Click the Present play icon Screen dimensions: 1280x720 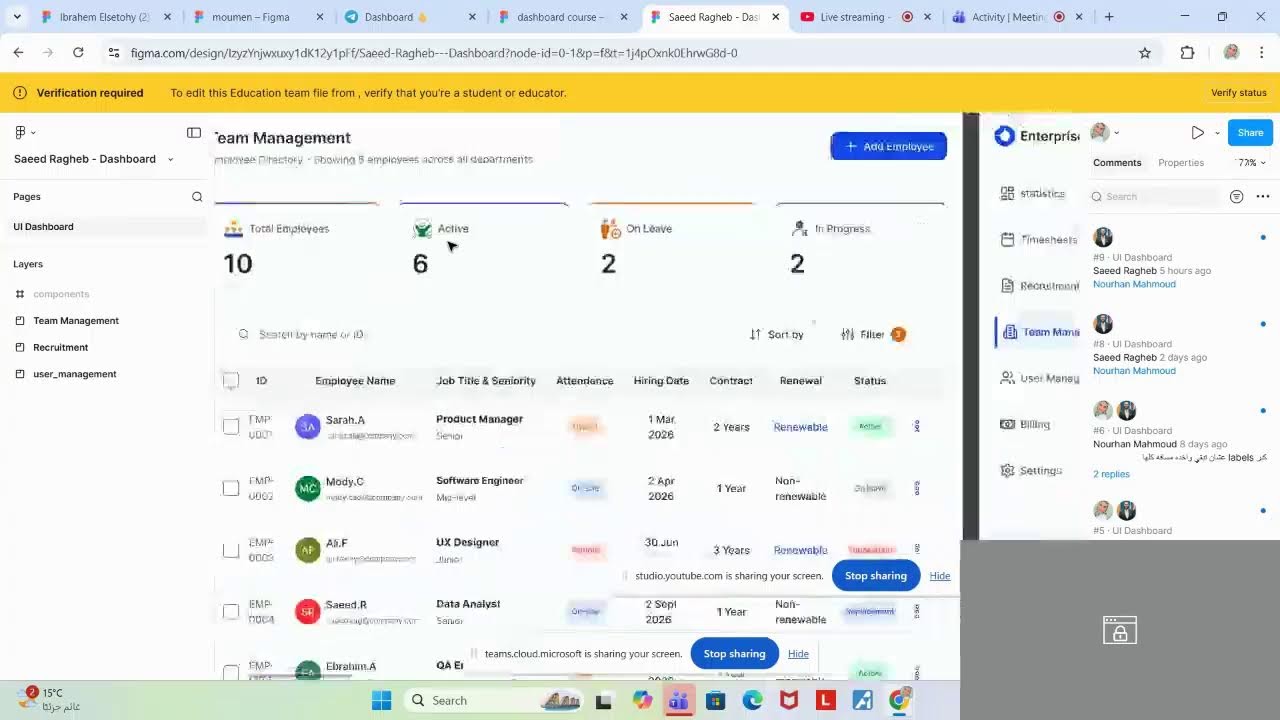(x=1198, y=133)
